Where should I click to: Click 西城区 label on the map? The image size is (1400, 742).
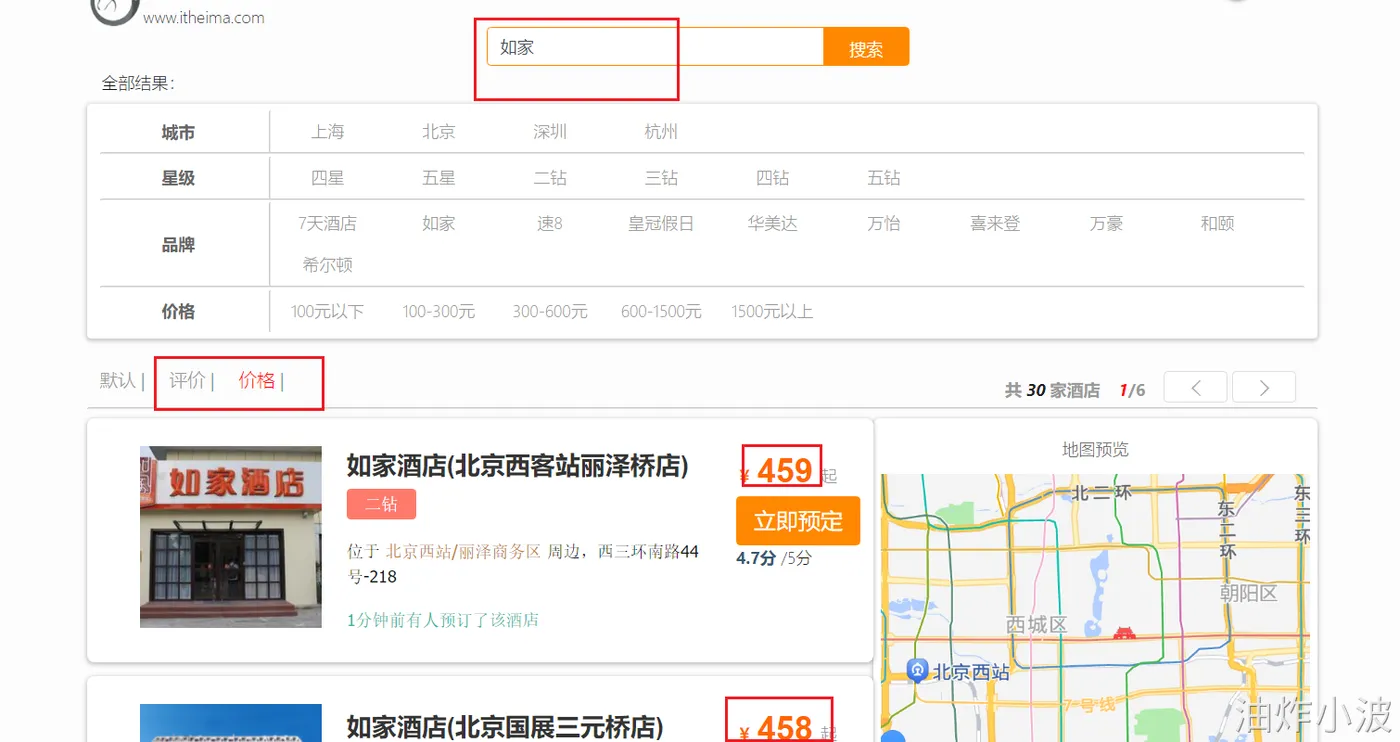click(1037, 625)
